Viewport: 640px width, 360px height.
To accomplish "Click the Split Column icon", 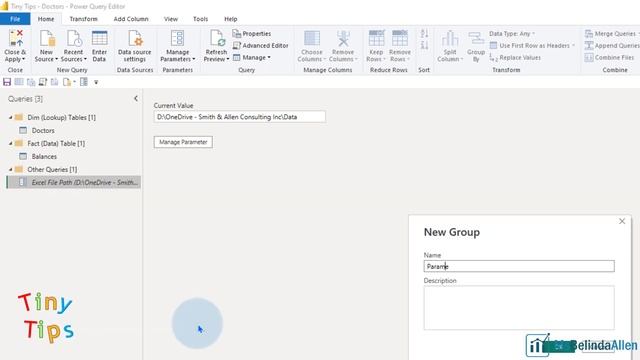I will (x=450, y=39).
